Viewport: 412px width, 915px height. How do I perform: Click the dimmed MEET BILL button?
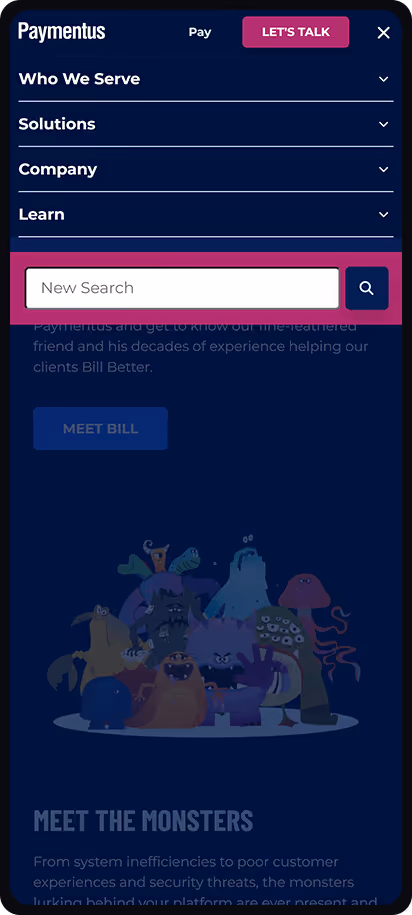(x=100, y=429)
